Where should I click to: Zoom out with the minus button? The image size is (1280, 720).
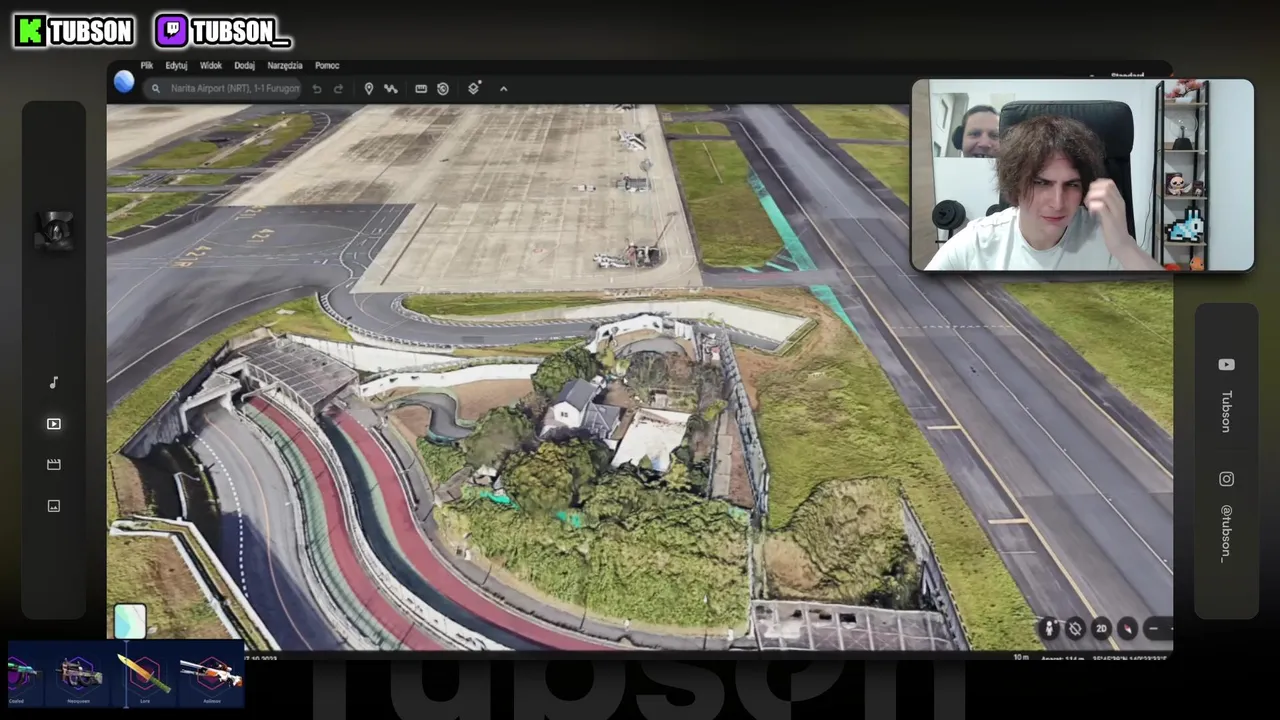[x=1153, y=628]
